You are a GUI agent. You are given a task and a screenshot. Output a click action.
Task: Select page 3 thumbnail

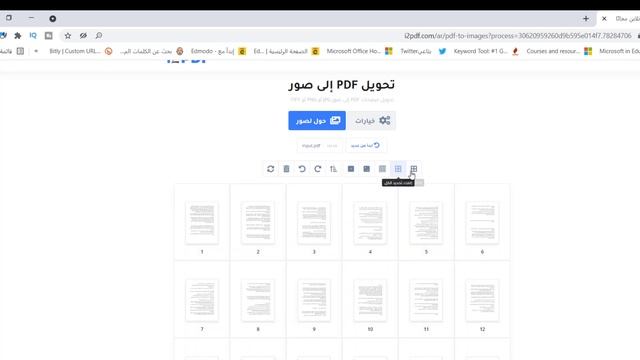click(314, 222)
